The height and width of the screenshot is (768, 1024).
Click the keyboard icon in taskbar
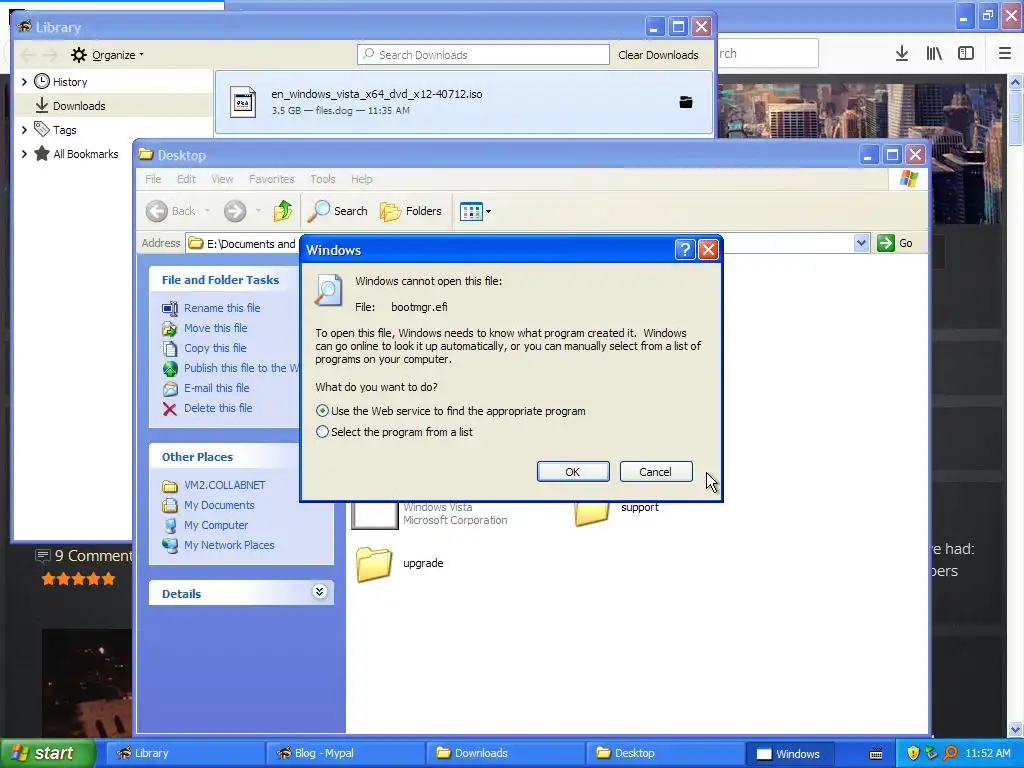[876, 754]
